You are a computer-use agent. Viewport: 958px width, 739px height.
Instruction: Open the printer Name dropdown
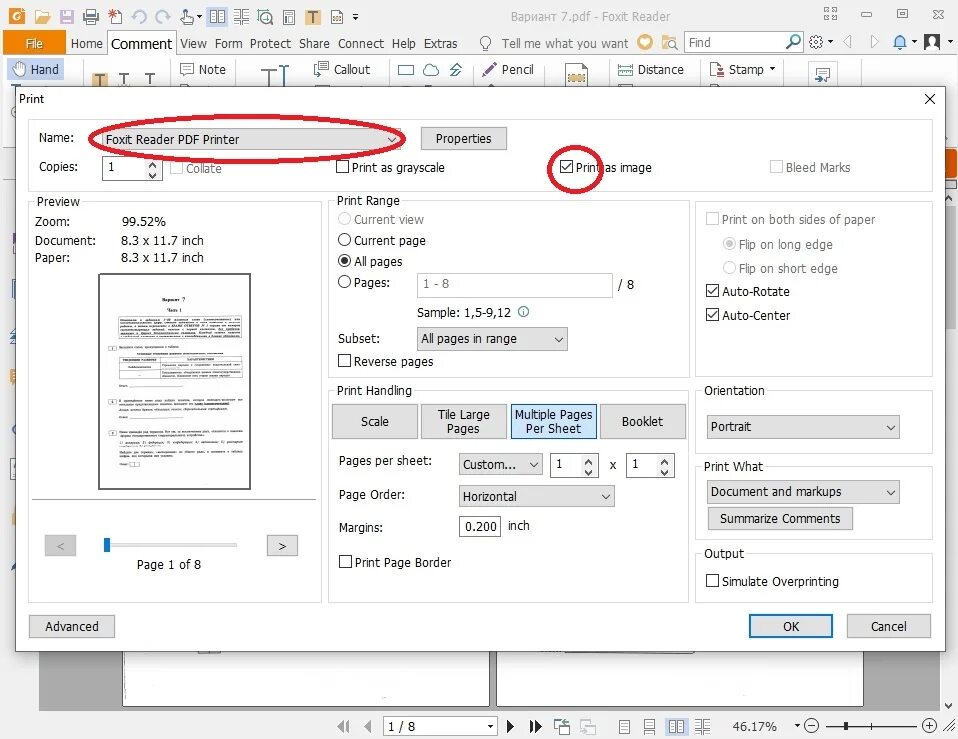pyautogui.click(x=250, y=139)
